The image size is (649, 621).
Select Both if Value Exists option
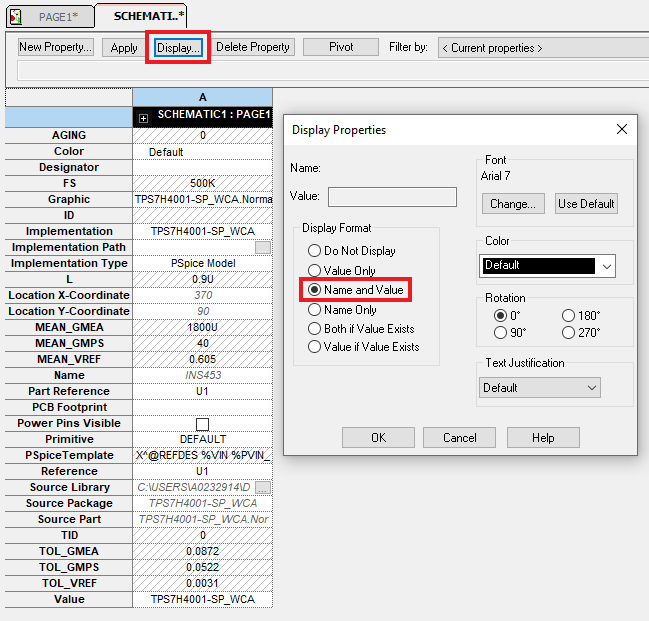coord(315,328)
